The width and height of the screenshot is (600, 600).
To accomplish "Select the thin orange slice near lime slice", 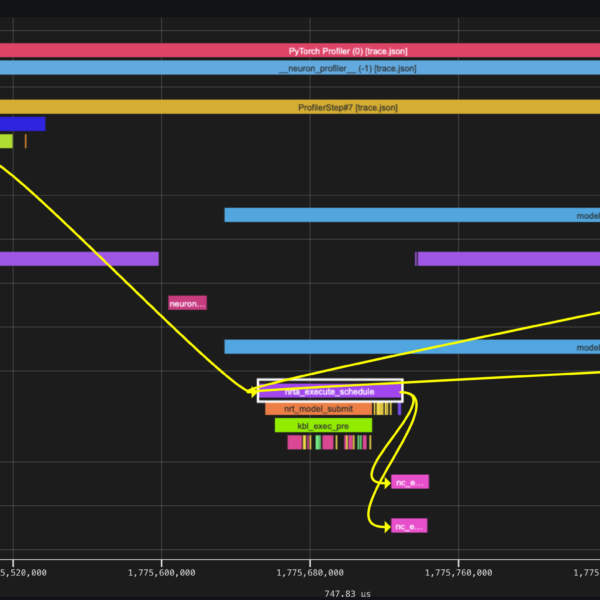I will pos(26,141).
